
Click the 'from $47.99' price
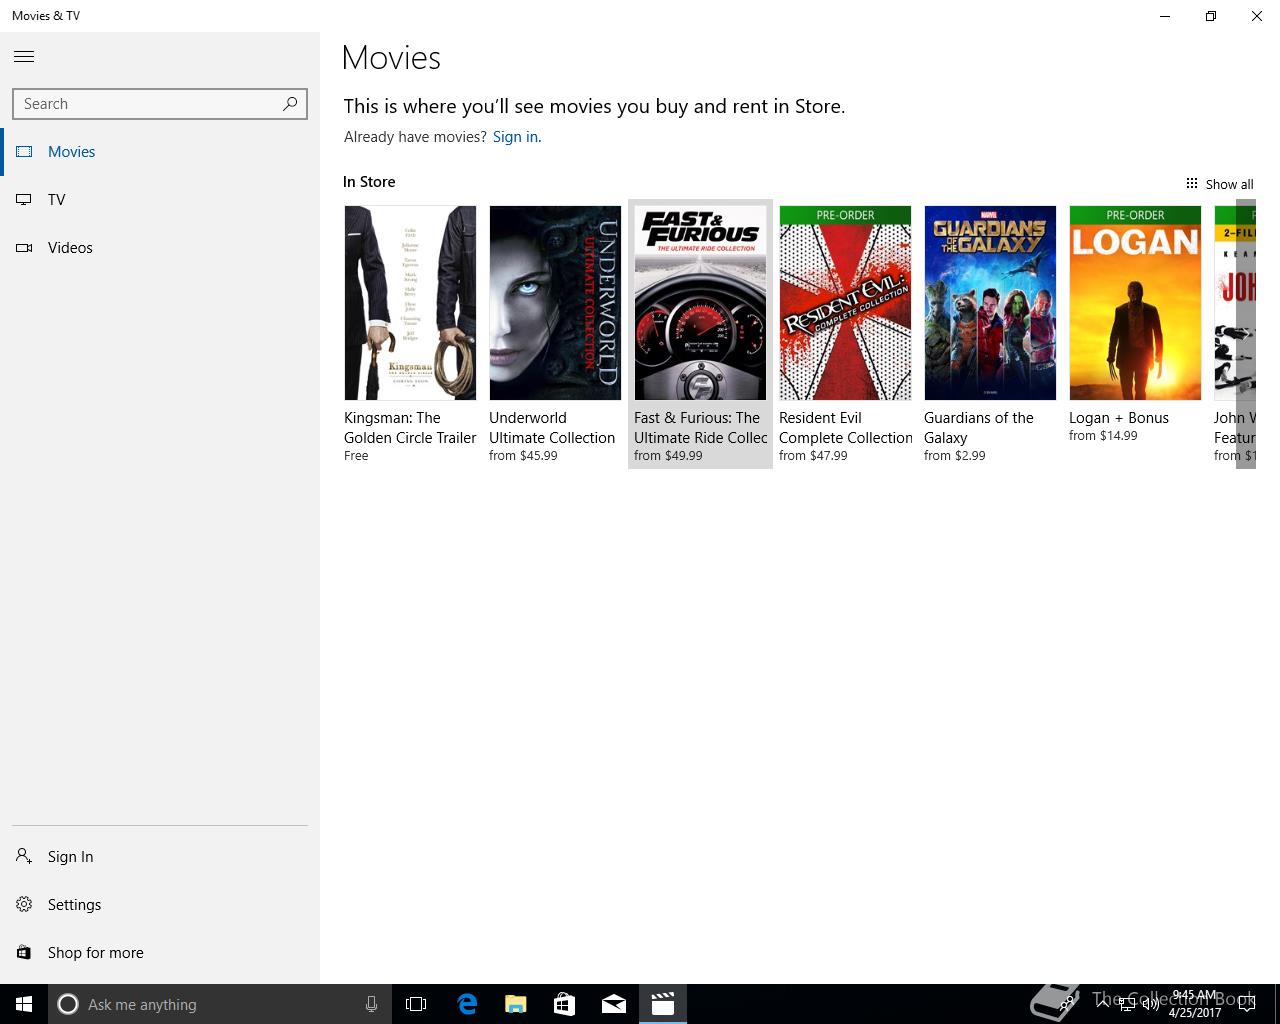click(813, 456)
